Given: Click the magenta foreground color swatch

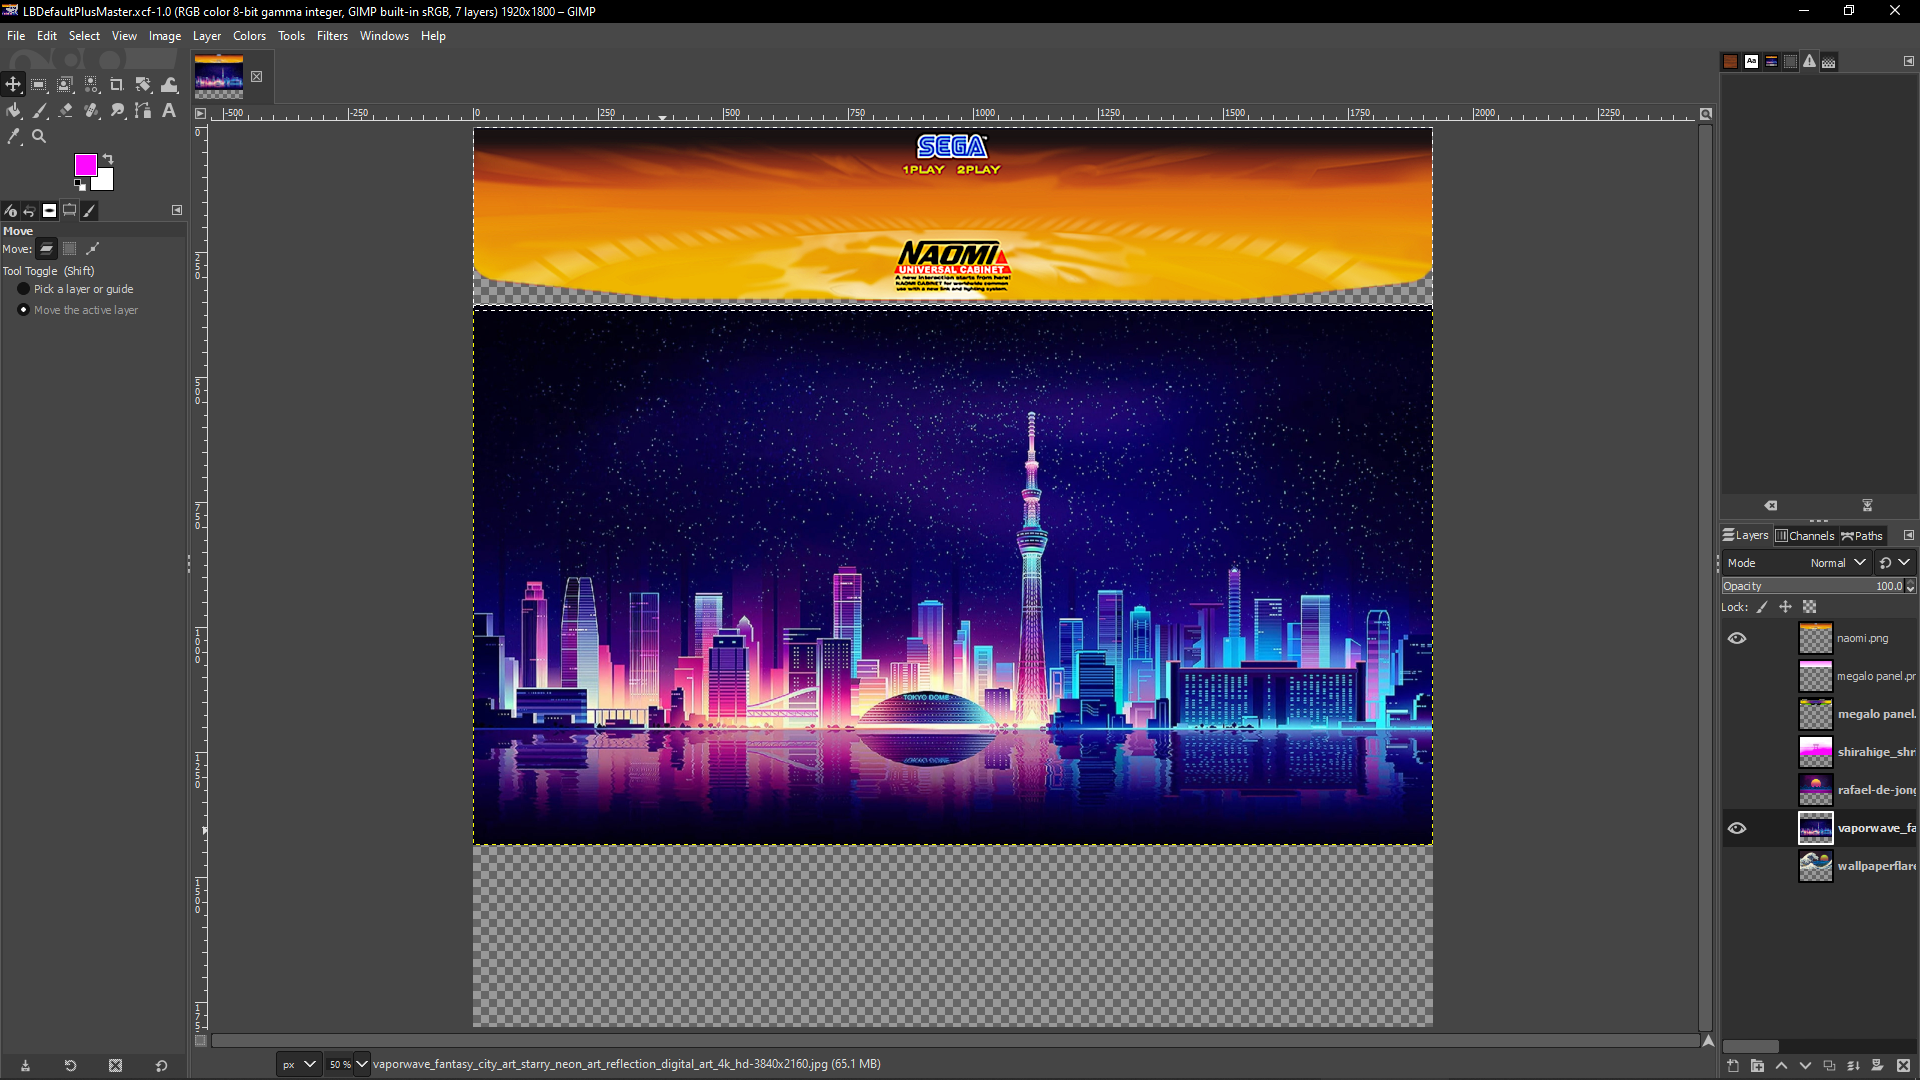Looking at the screenshot, I should pos(84,163).
